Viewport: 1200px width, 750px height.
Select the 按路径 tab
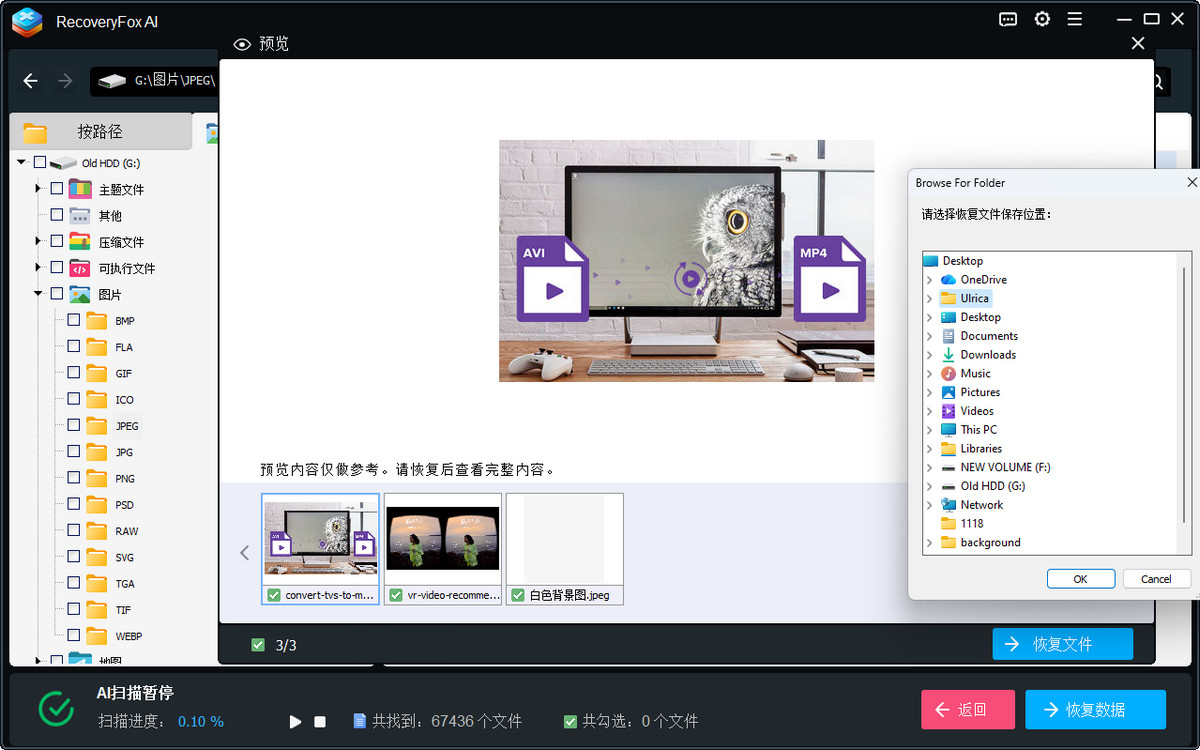click(100, 131)
